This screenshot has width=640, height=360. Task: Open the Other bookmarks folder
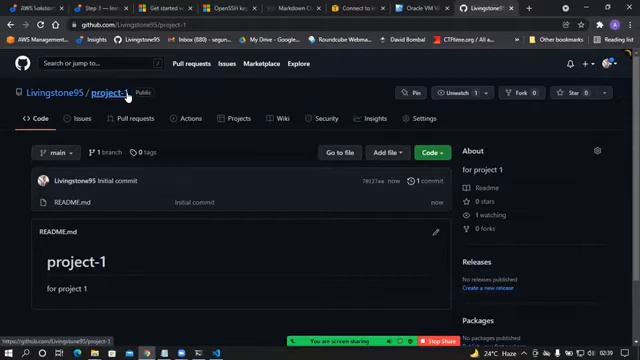(556, 40)
